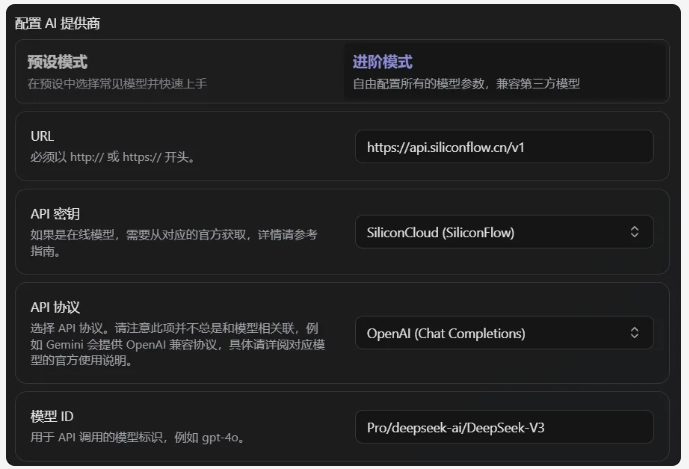This screenshot has width=689, height=469.
Task: Click the description 在预设中选择常见模型并快速上手
Action: coord(117,84)
